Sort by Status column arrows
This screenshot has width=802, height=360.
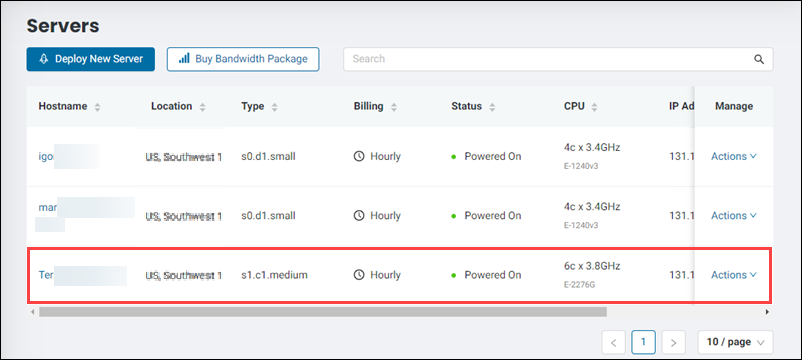pos(492,107)
